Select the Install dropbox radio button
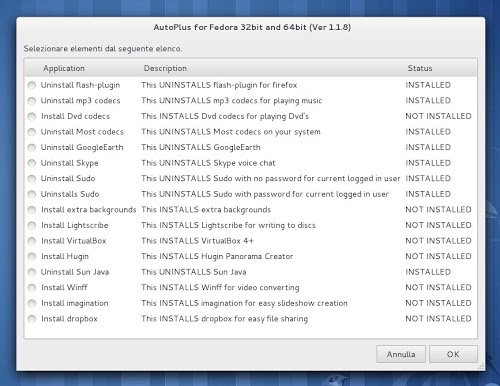The height and width of the screenshot is (386, 500). click(32, 319)
